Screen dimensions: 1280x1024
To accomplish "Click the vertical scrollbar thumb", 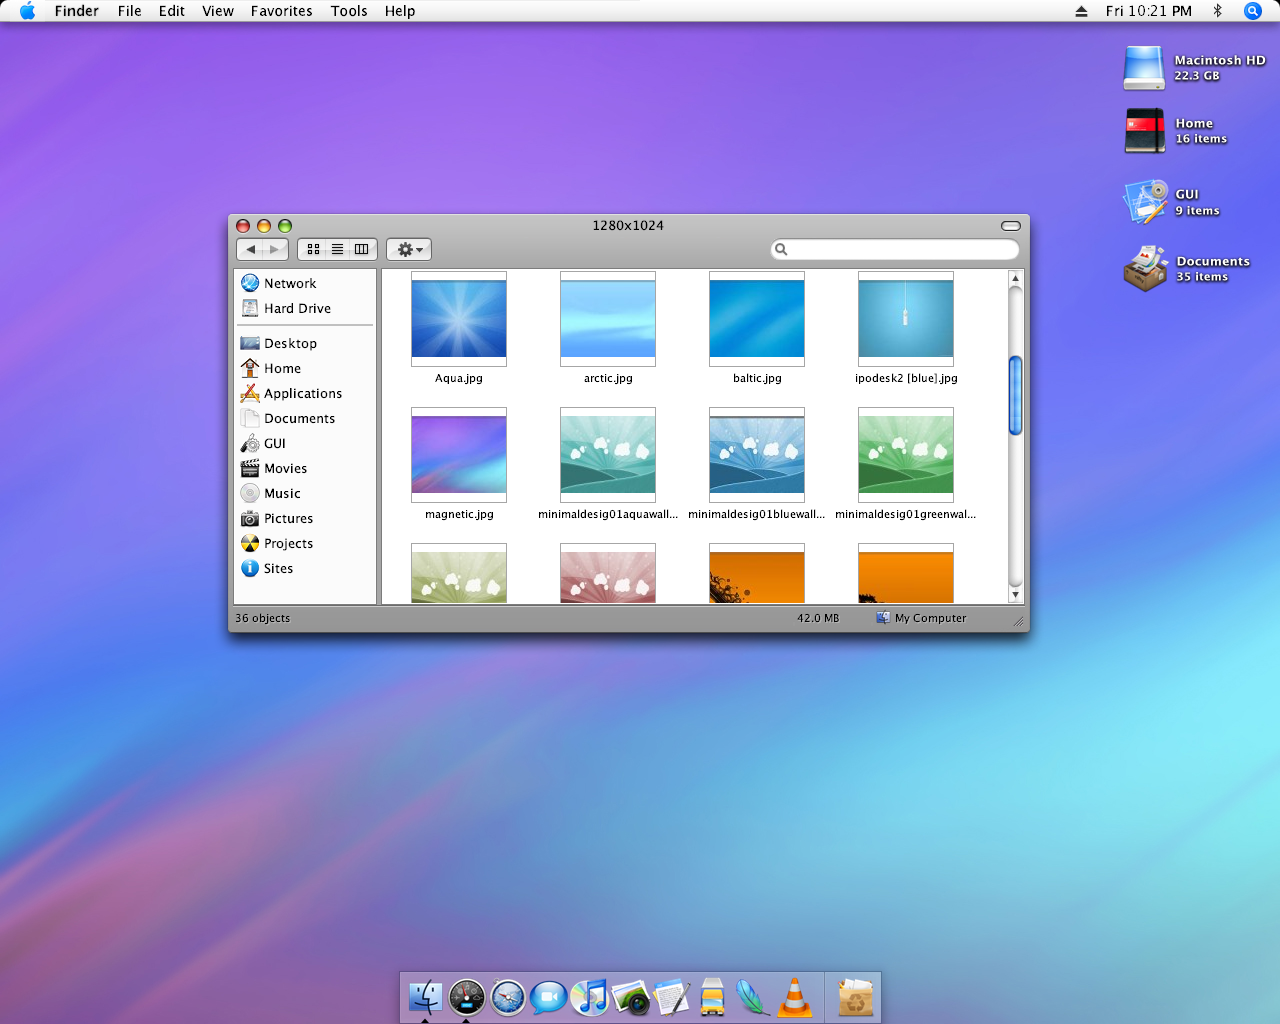I will (1015, 396).
